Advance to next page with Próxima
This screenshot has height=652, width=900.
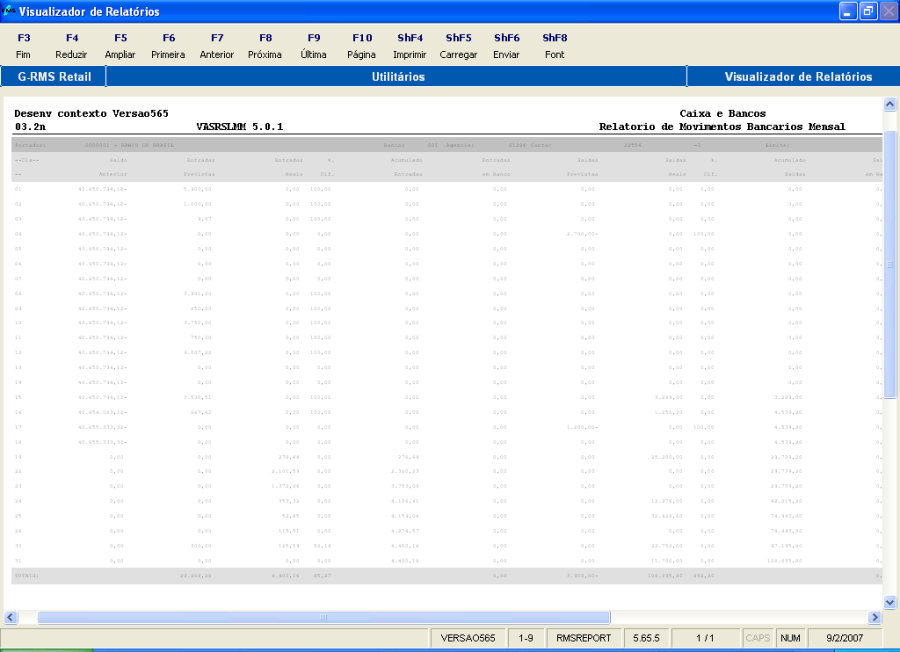[265, 45]
